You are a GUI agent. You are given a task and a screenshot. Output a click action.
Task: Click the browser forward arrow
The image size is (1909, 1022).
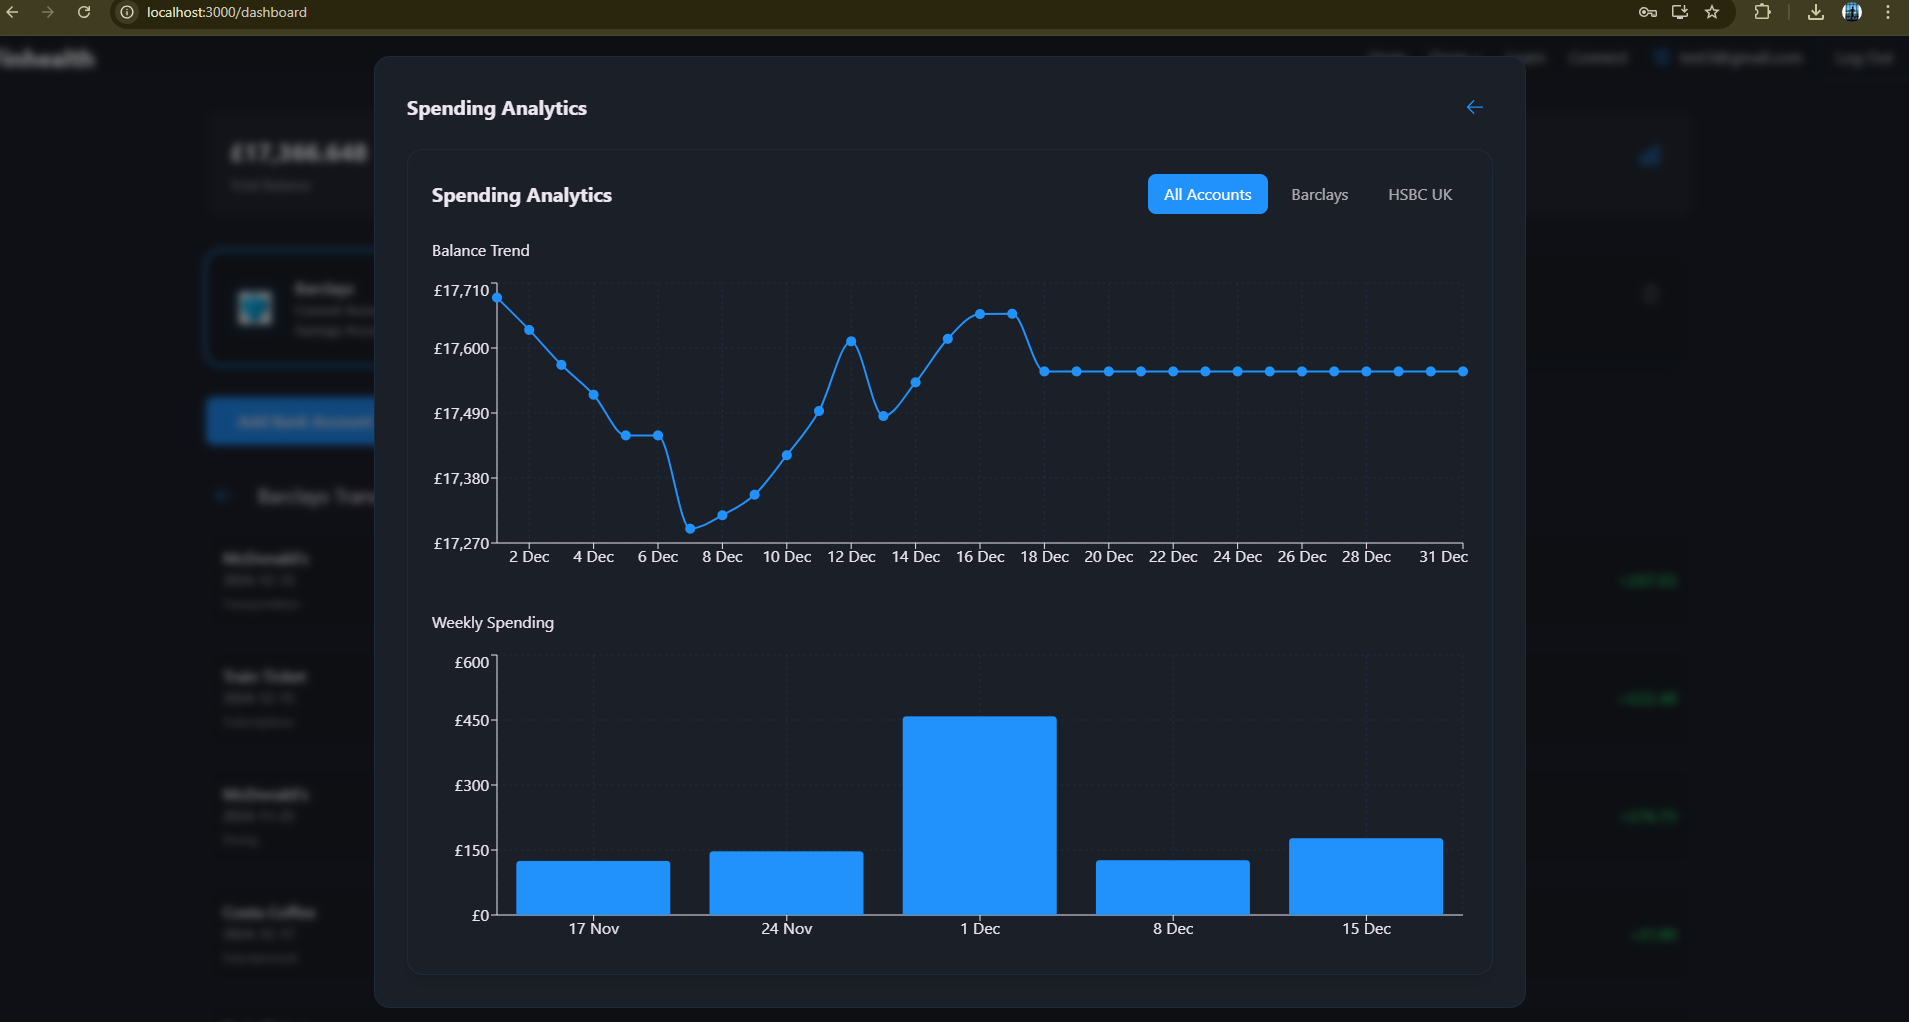[x=48, y=12]
